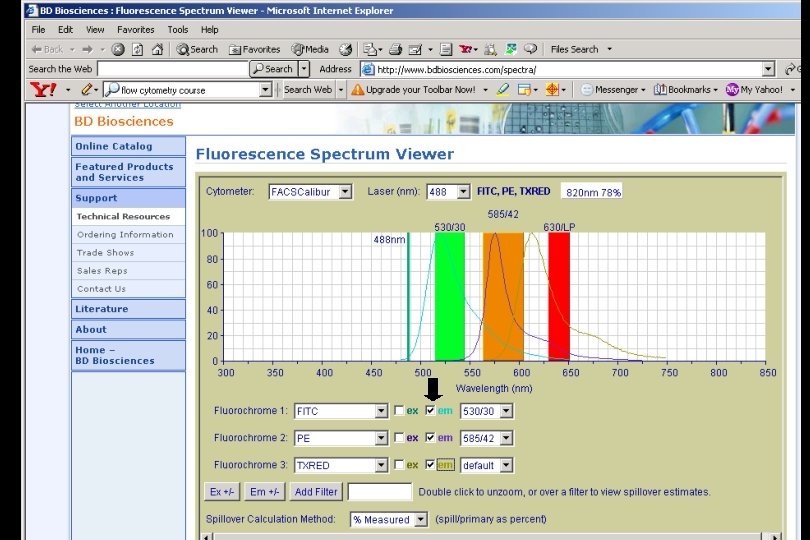Image resolution: width=810 pixels, height=540 pixels.
Task: Open Fluorochrome 1 FITC dropdown
Action: [341, 411]
